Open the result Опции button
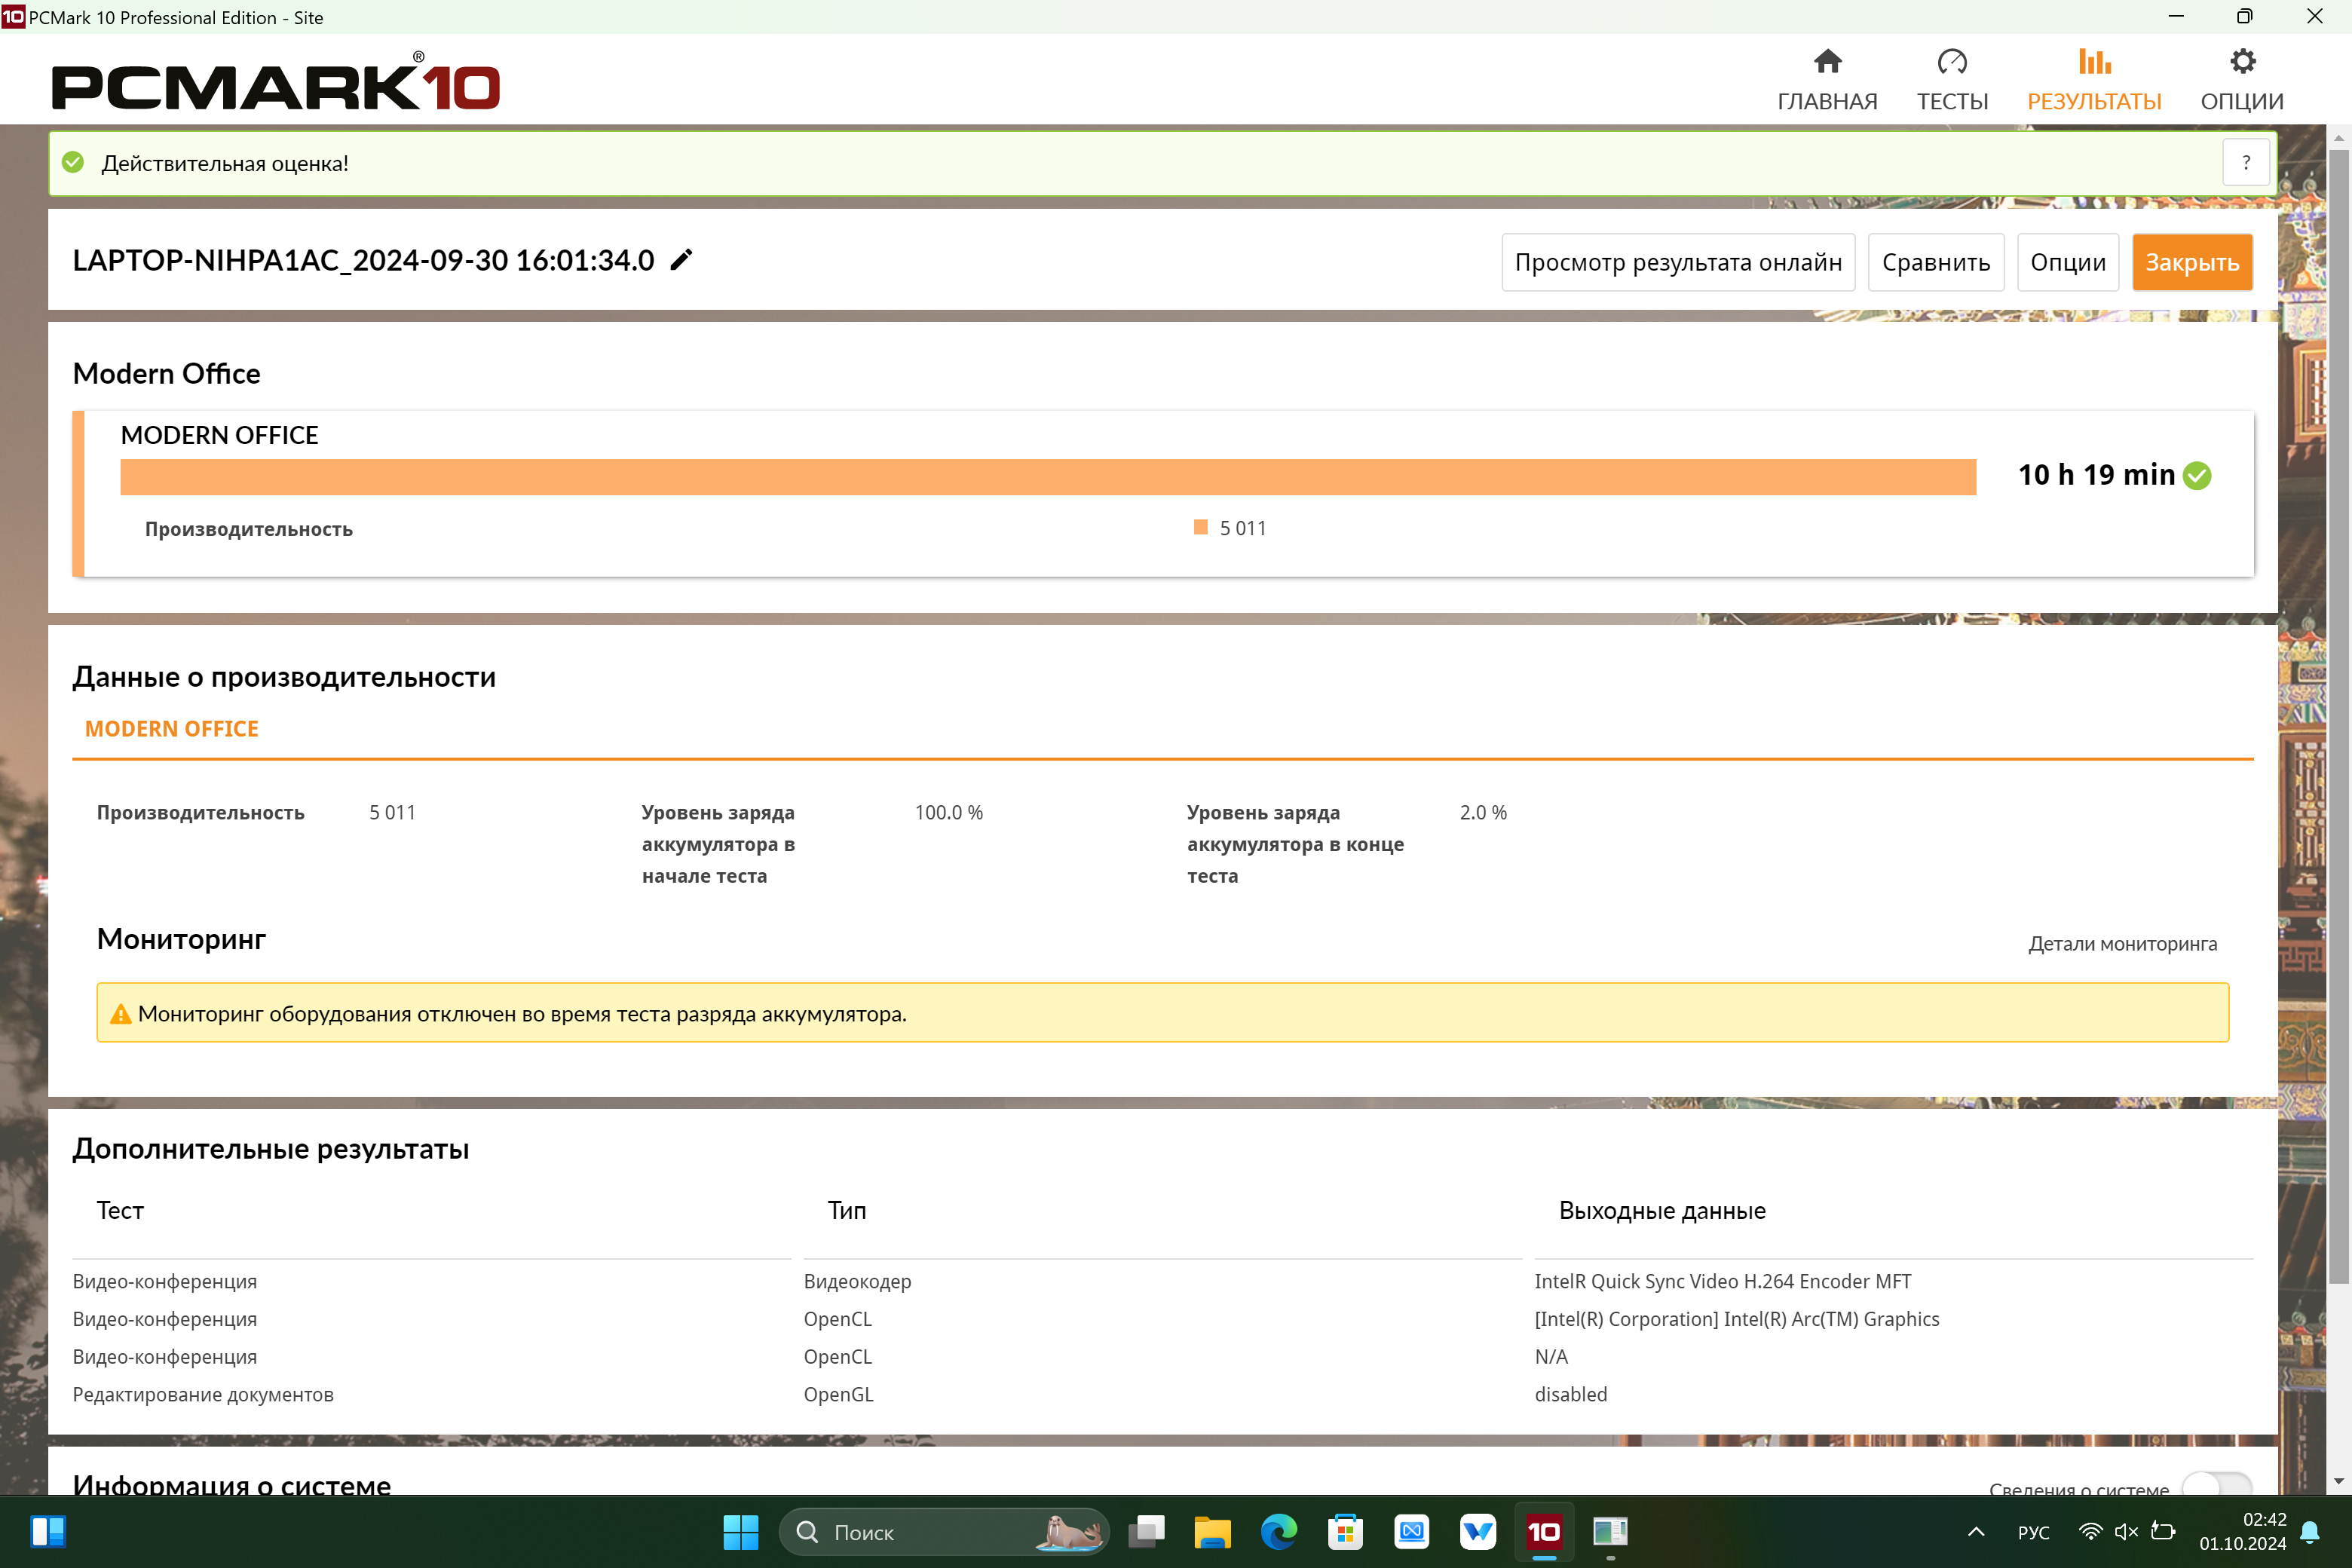This screenshot has height=1568, width=2352. click(2067, 262)
